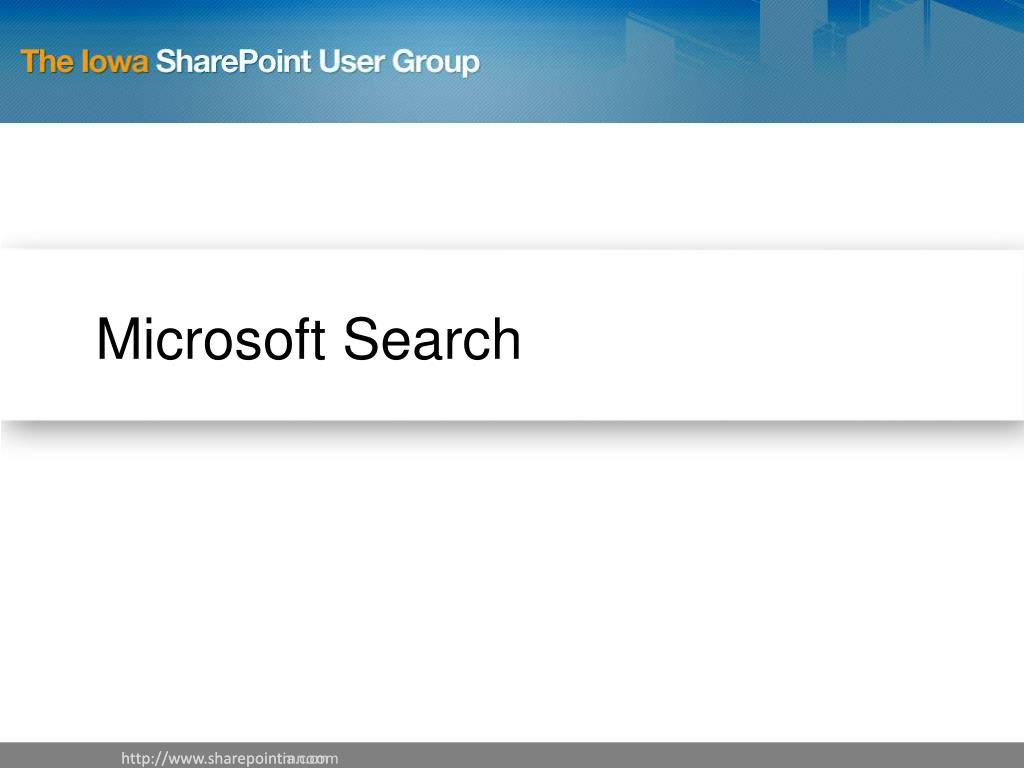Click 'http://' at the start of the footer URL
The image size is (1024, 768).
click(x=144, y=758)
